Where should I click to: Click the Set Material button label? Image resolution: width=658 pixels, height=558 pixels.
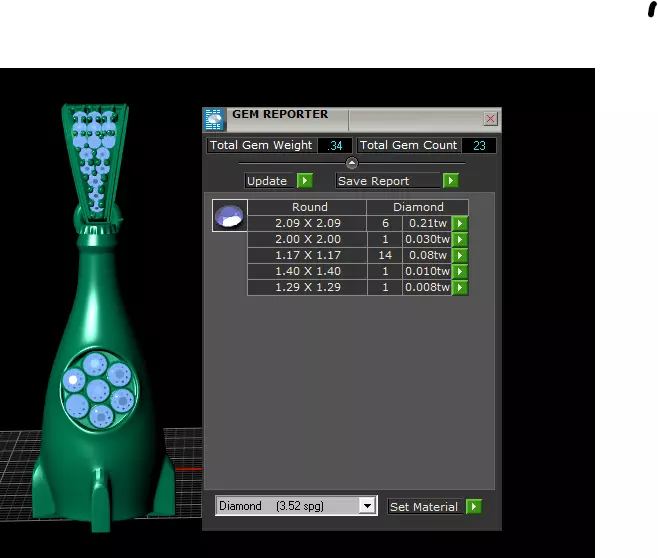click(424, 507)
